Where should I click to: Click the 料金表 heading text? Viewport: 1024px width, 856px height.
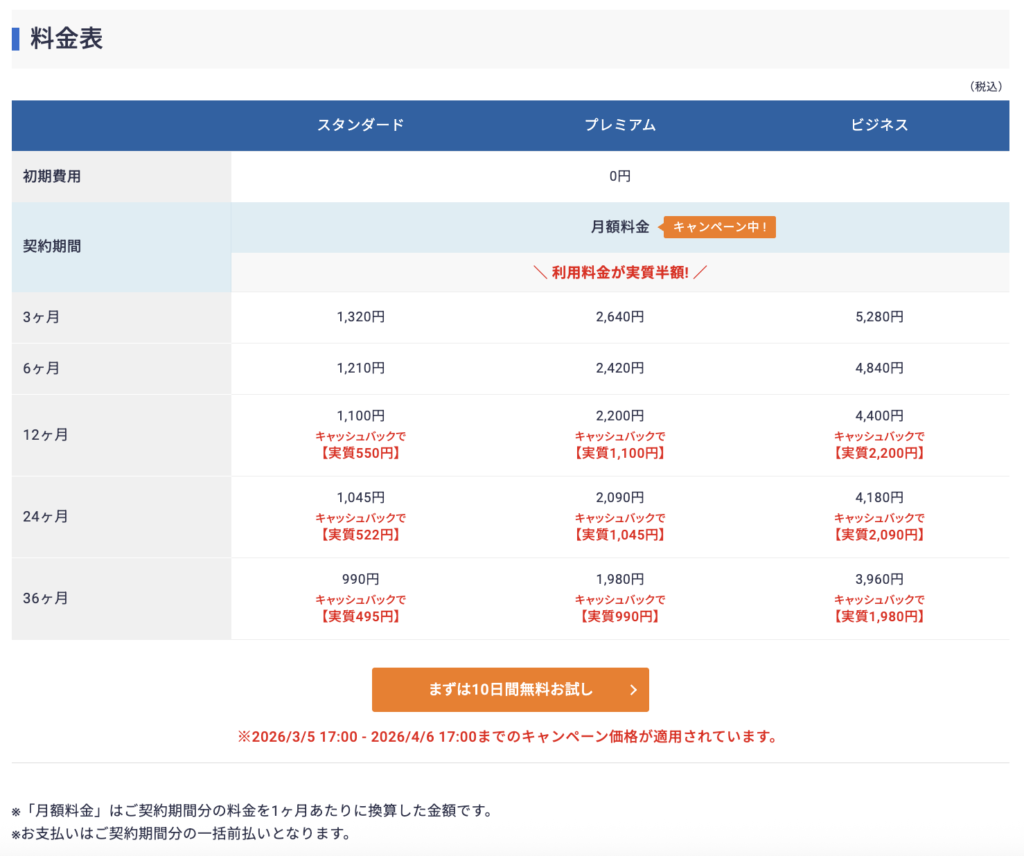click(67, 39)
